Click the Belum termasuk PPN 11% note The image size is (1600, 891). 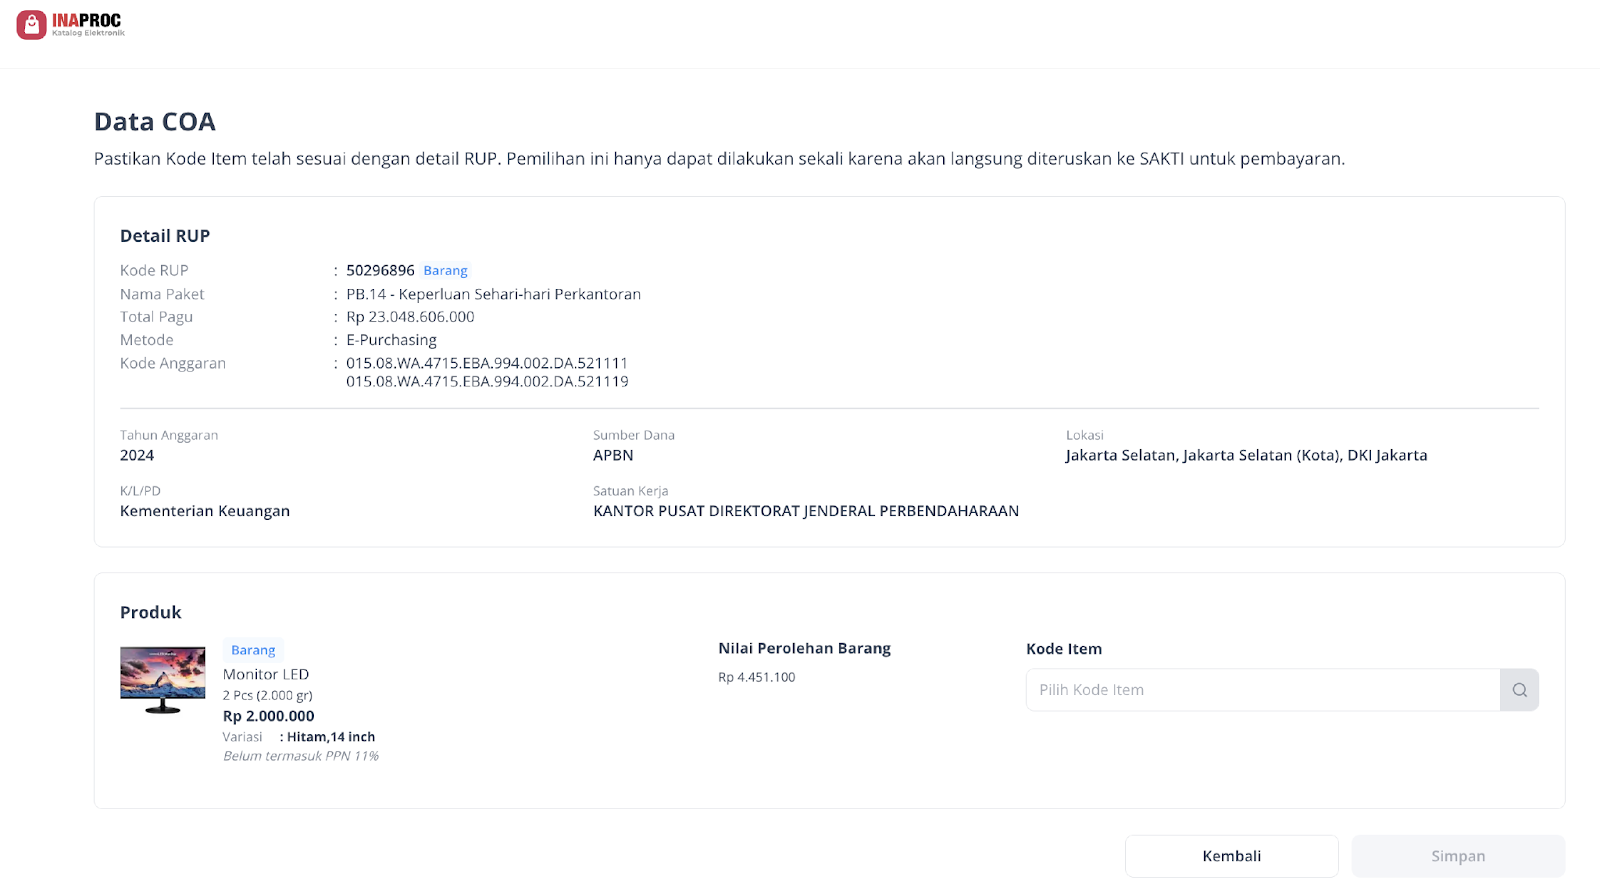click(x=301, y=756)
